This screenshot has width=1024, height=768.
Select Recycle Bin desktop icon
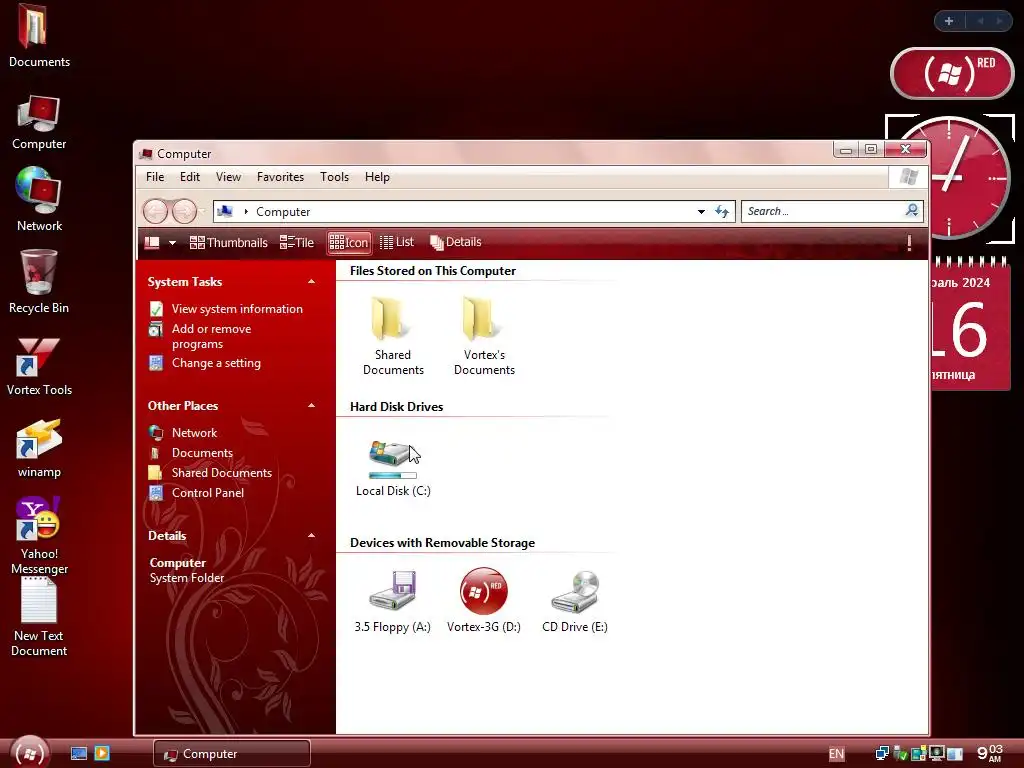click(x=39, y=281)
